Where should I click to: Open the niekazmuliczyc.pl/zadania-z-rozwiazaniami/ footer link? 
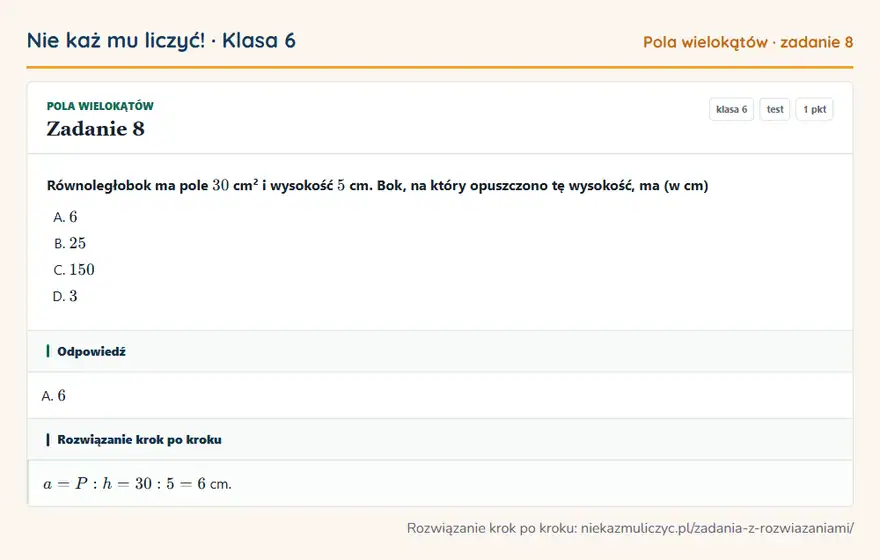[x=717, y=529]
